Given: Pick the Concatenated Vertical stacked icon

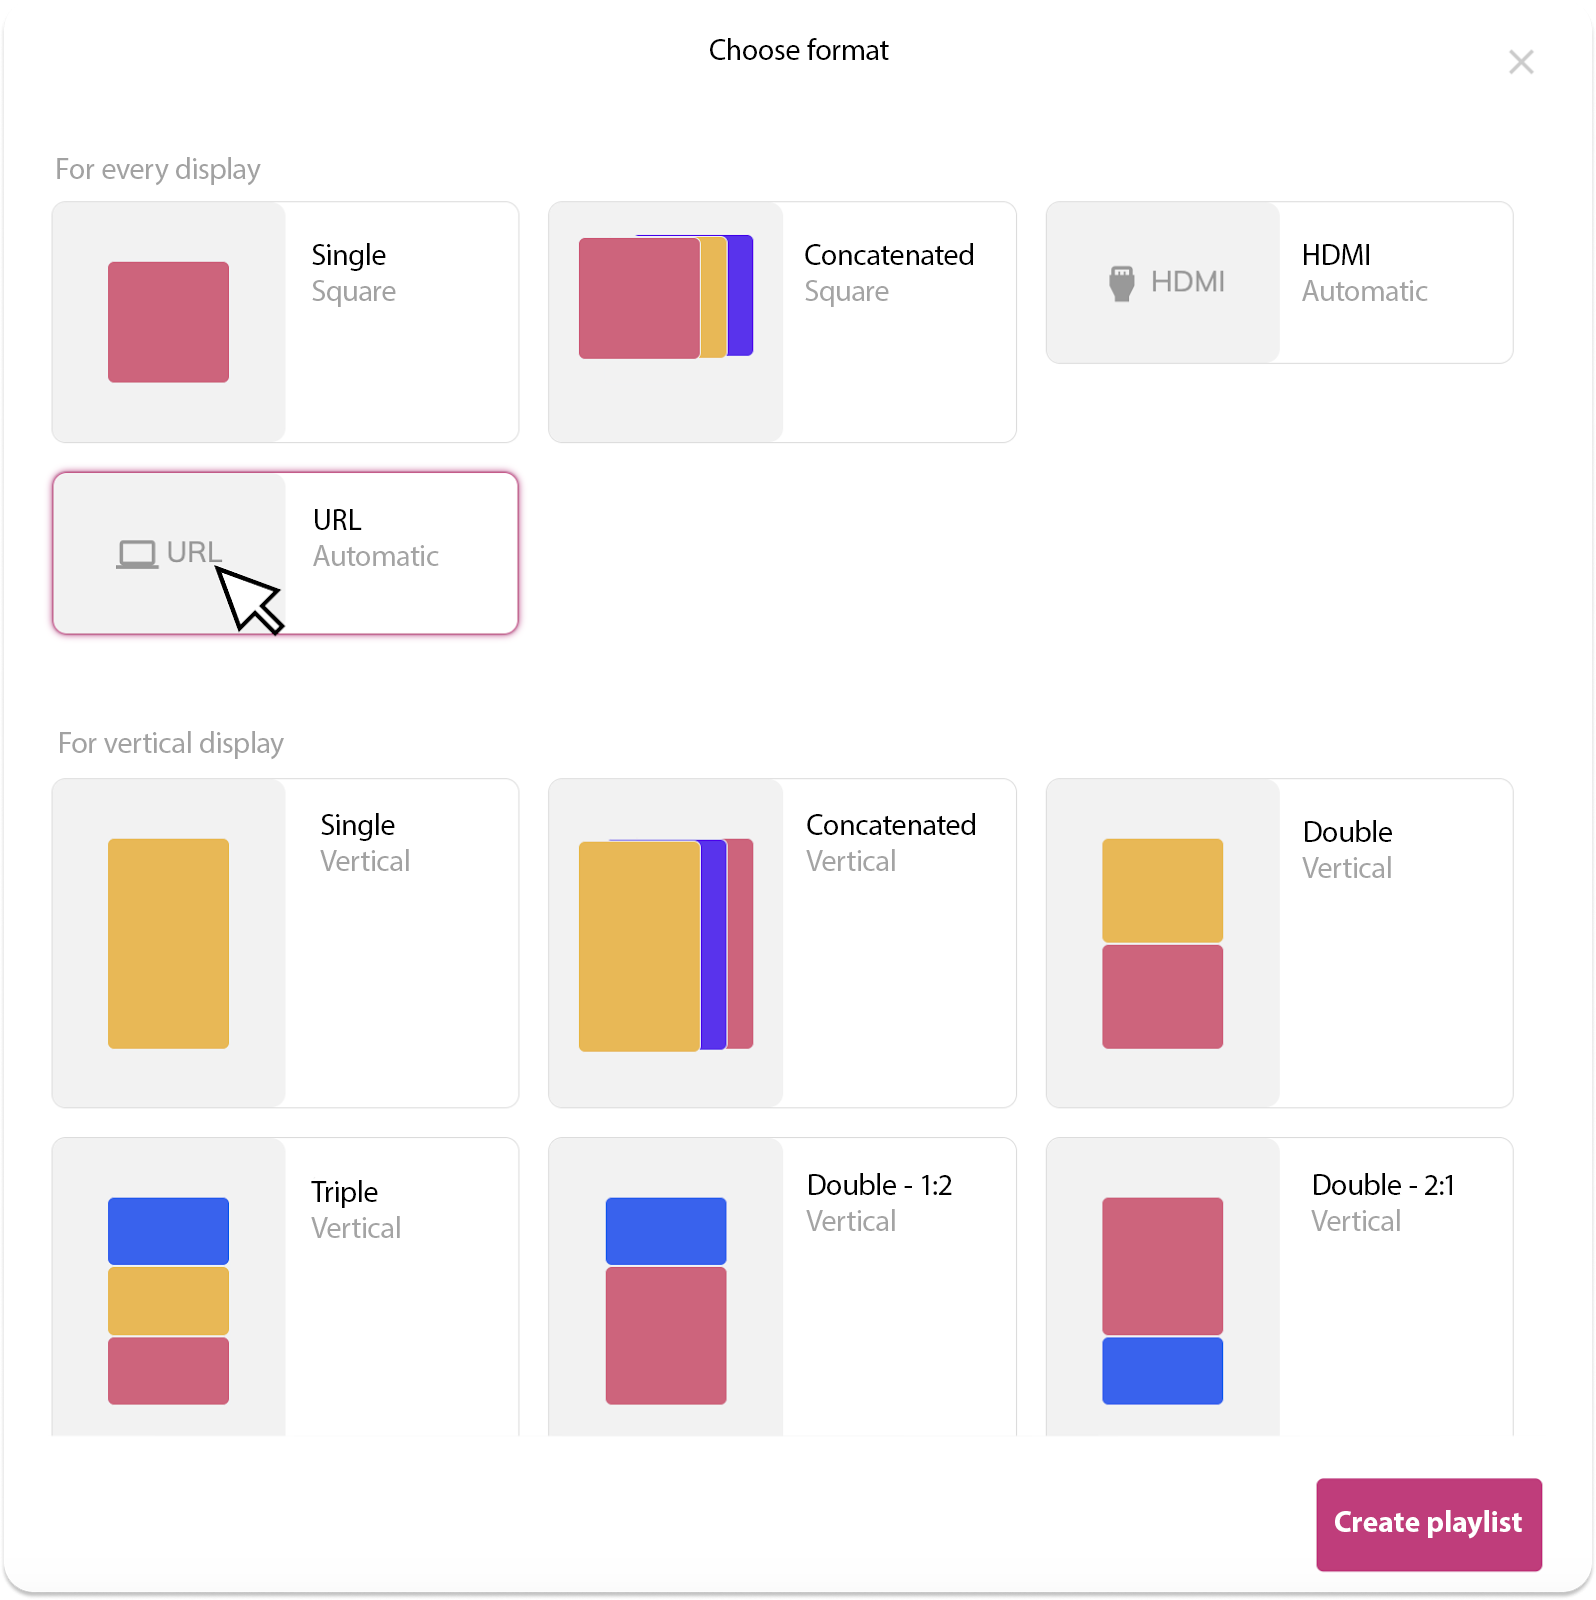Looking at the screenshot, I should pyautogui.click(x=666, y=945).
